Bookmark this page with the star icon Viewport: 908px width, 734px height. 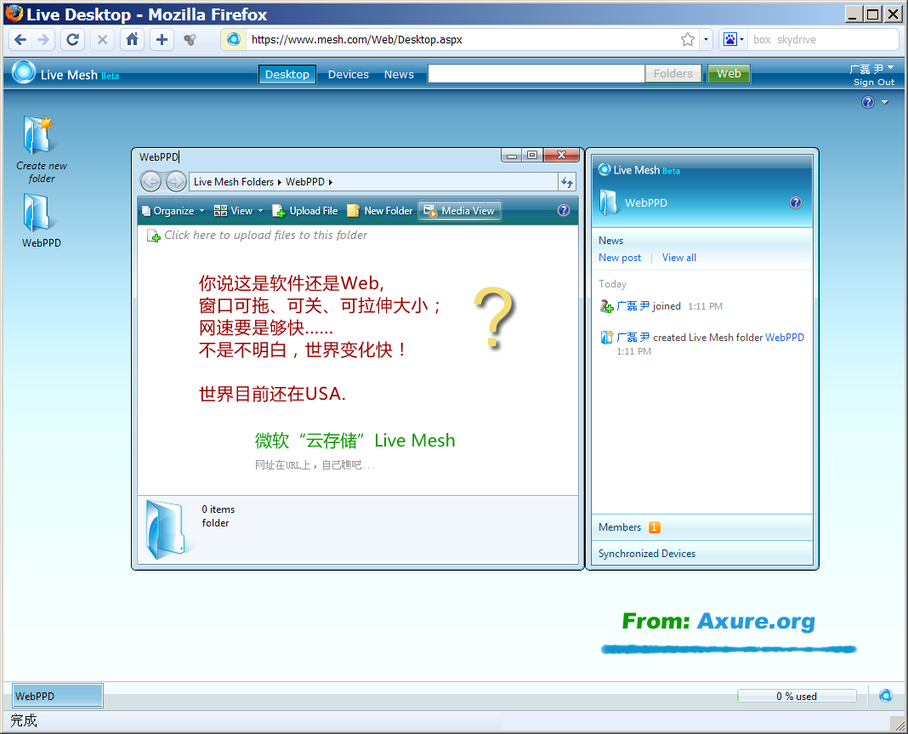(687, 40)
